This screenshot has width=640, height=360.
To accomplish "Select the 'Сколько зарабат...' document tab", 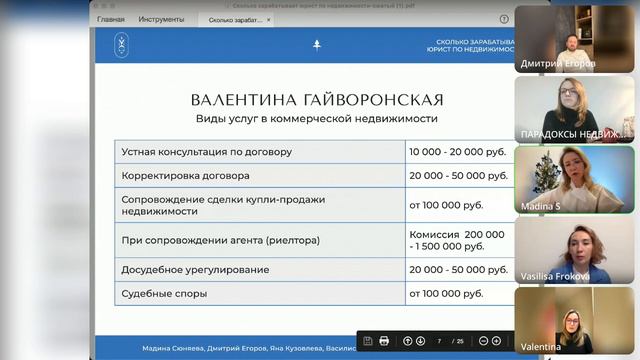I will 235,20.
